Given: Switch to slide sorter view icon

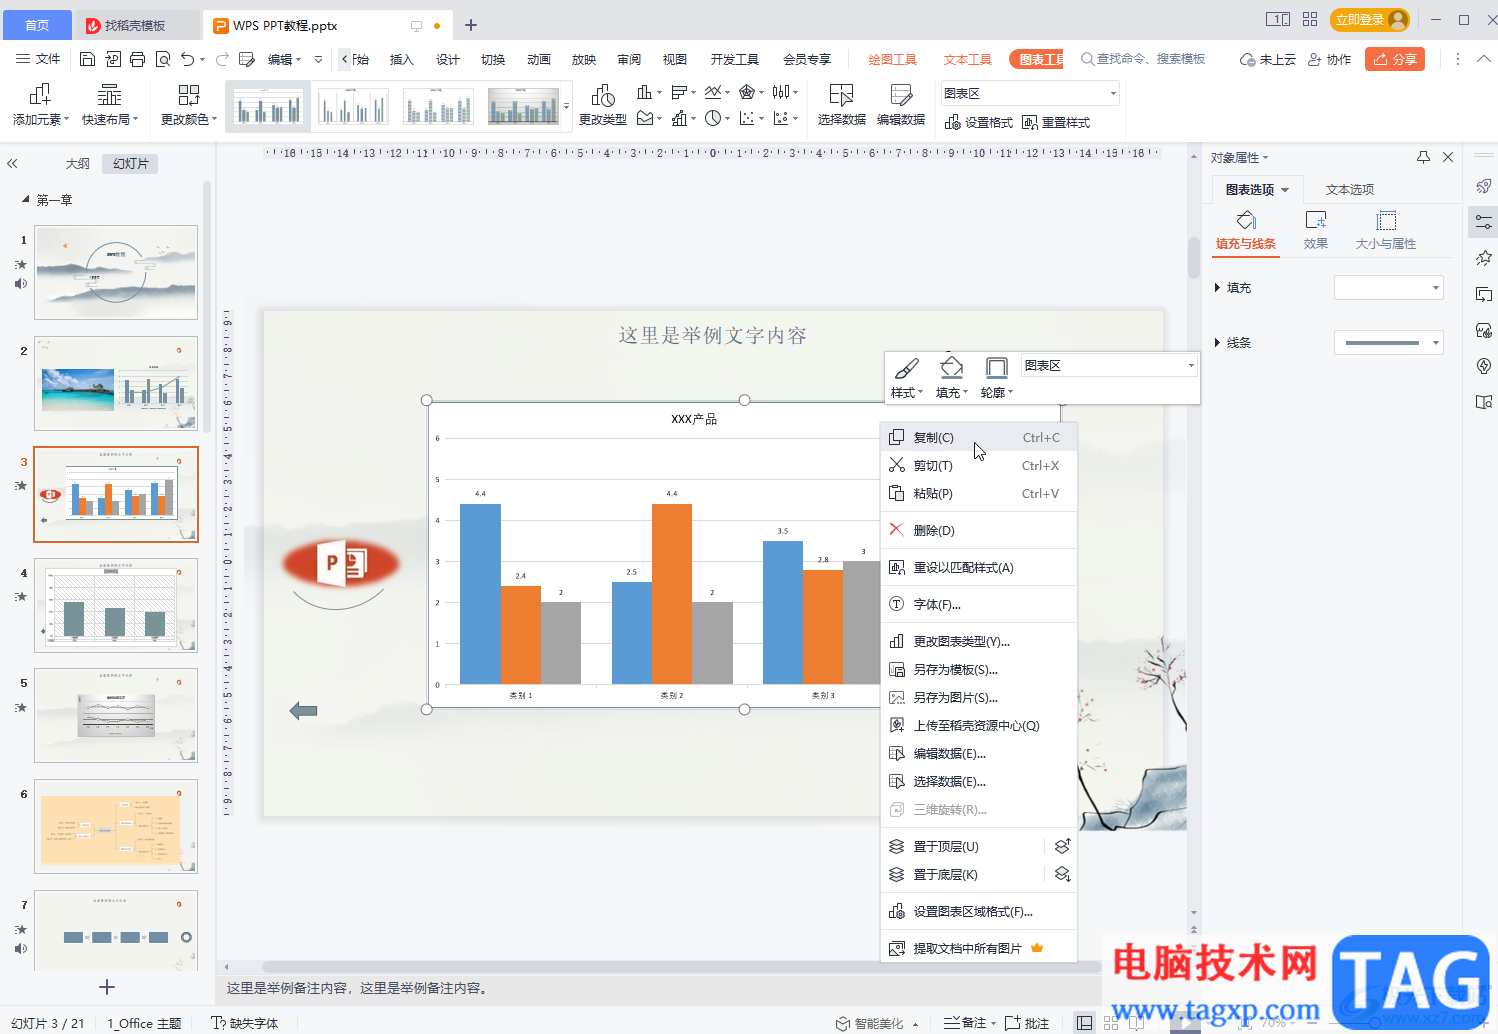Looking at the screenshot, I should click(1110, 1023).
